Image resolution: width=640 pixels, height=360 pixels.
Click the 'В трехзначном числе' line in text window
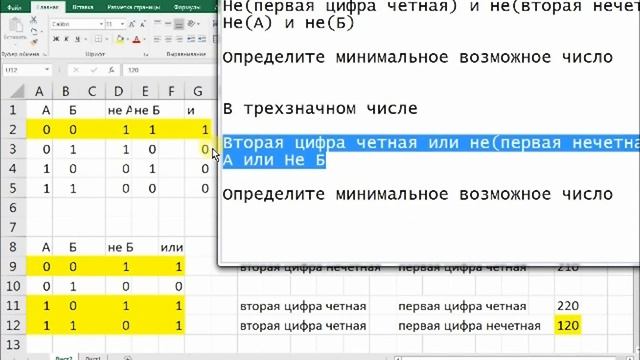(x=320, y=109)
